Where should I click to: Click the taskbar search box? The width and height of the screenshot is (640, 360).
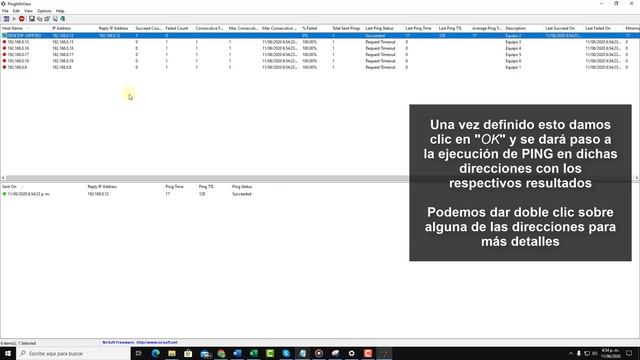pos(73,353)
